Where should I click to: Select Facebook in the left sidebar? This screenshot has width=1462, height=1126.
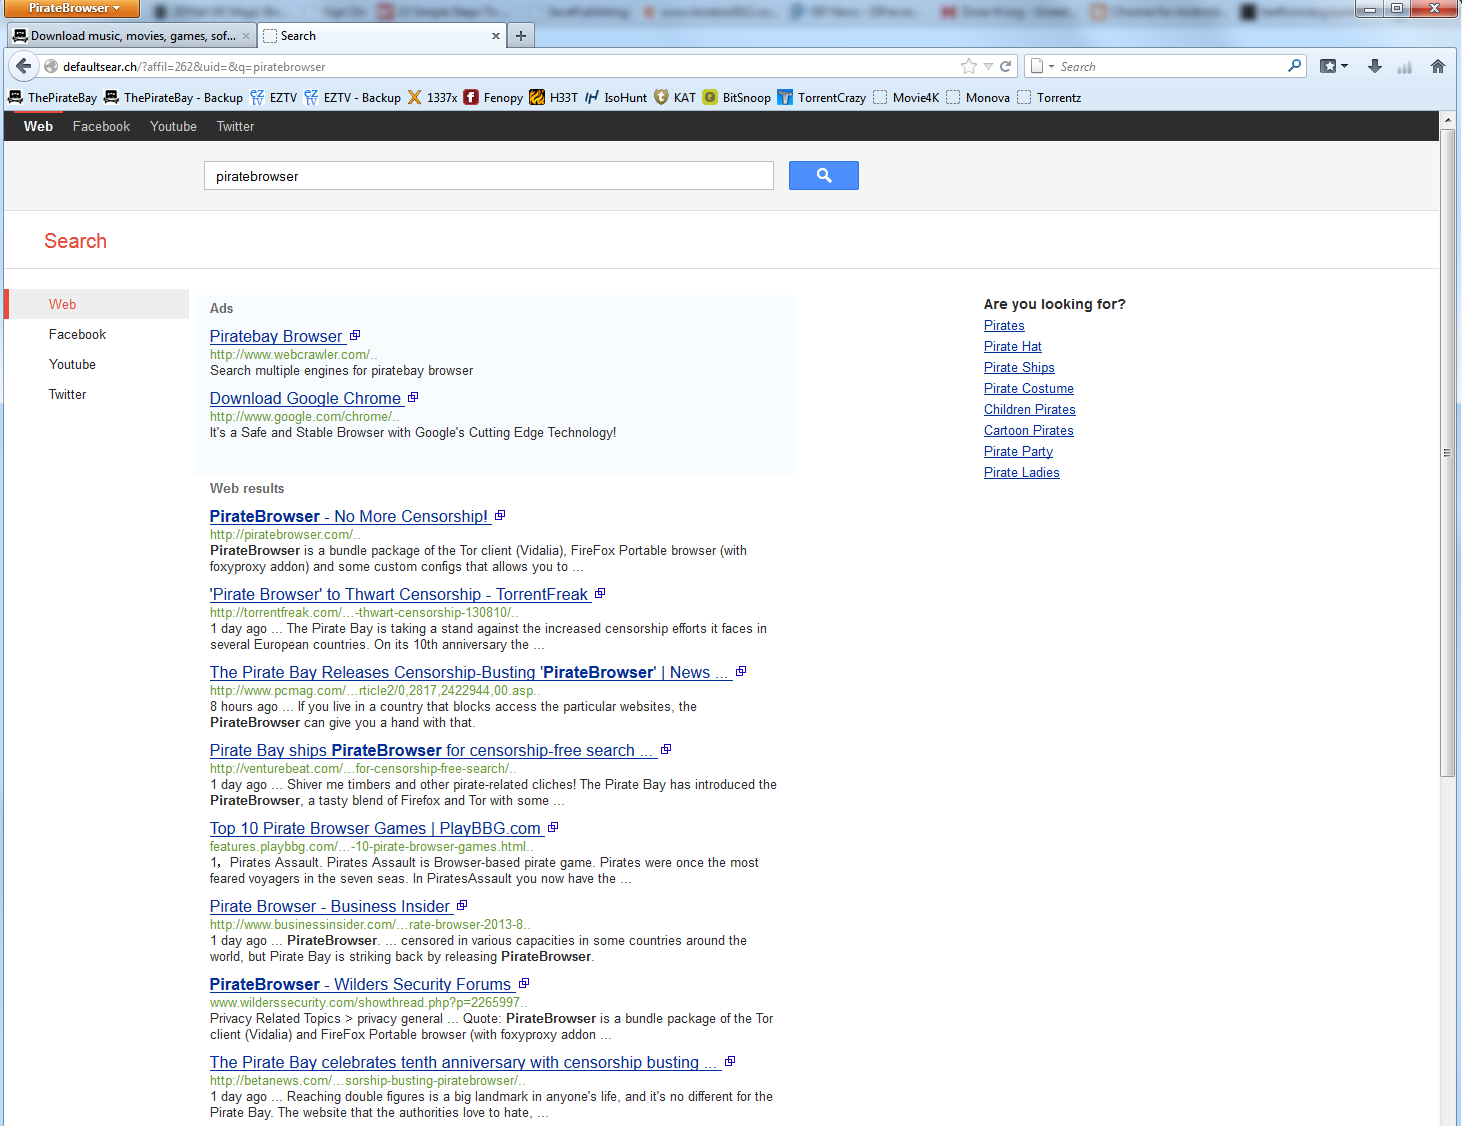click(77, 335)
